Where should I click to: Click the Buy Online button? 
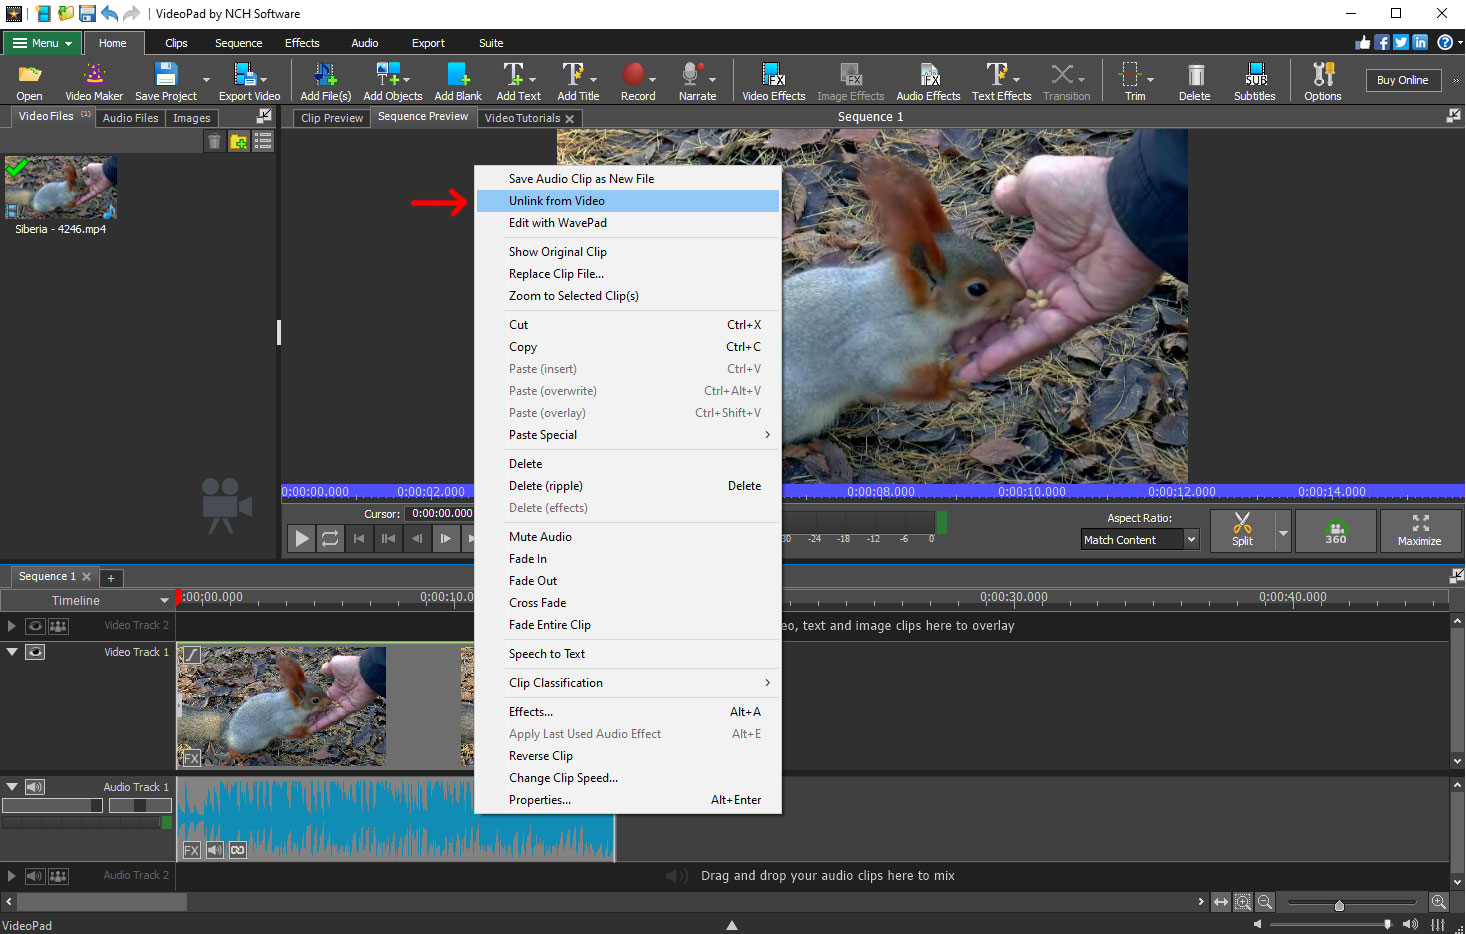(1402, 80)
